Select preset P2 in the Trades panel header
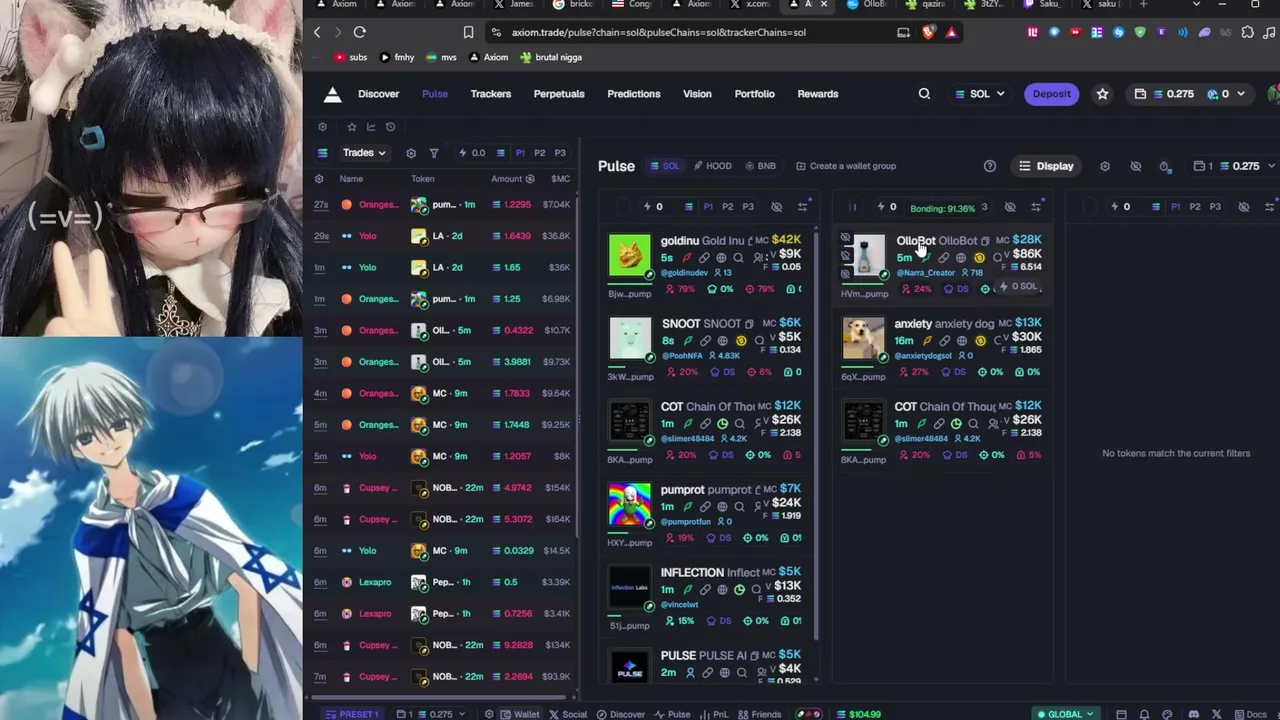 540,153
